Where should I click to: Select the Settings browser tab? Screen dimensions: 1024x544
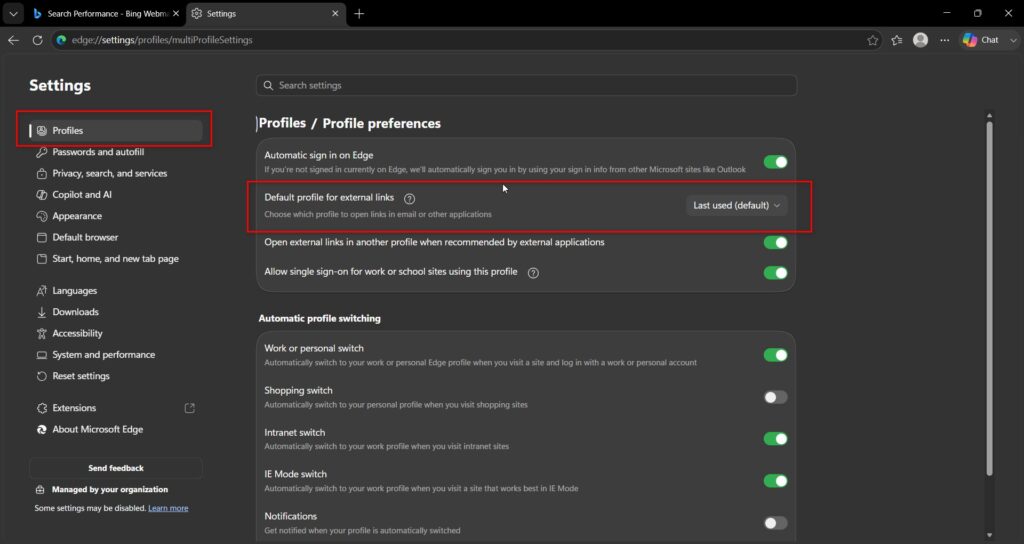coord(264,13)
